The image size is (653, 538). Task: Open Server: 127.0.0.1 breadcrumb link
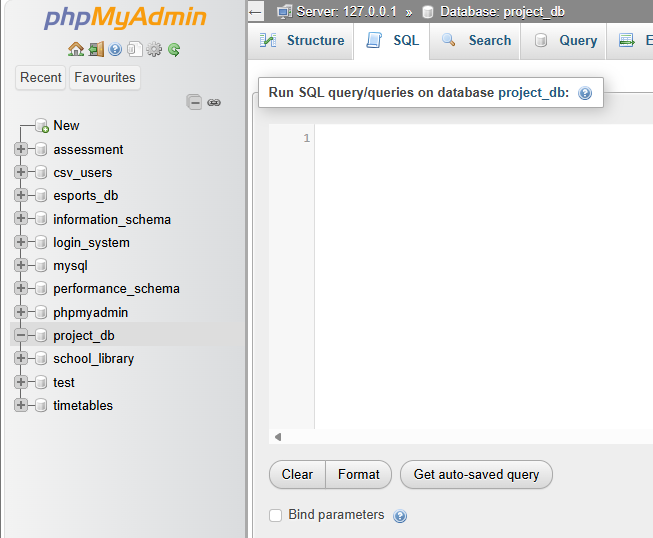point(346,12)
